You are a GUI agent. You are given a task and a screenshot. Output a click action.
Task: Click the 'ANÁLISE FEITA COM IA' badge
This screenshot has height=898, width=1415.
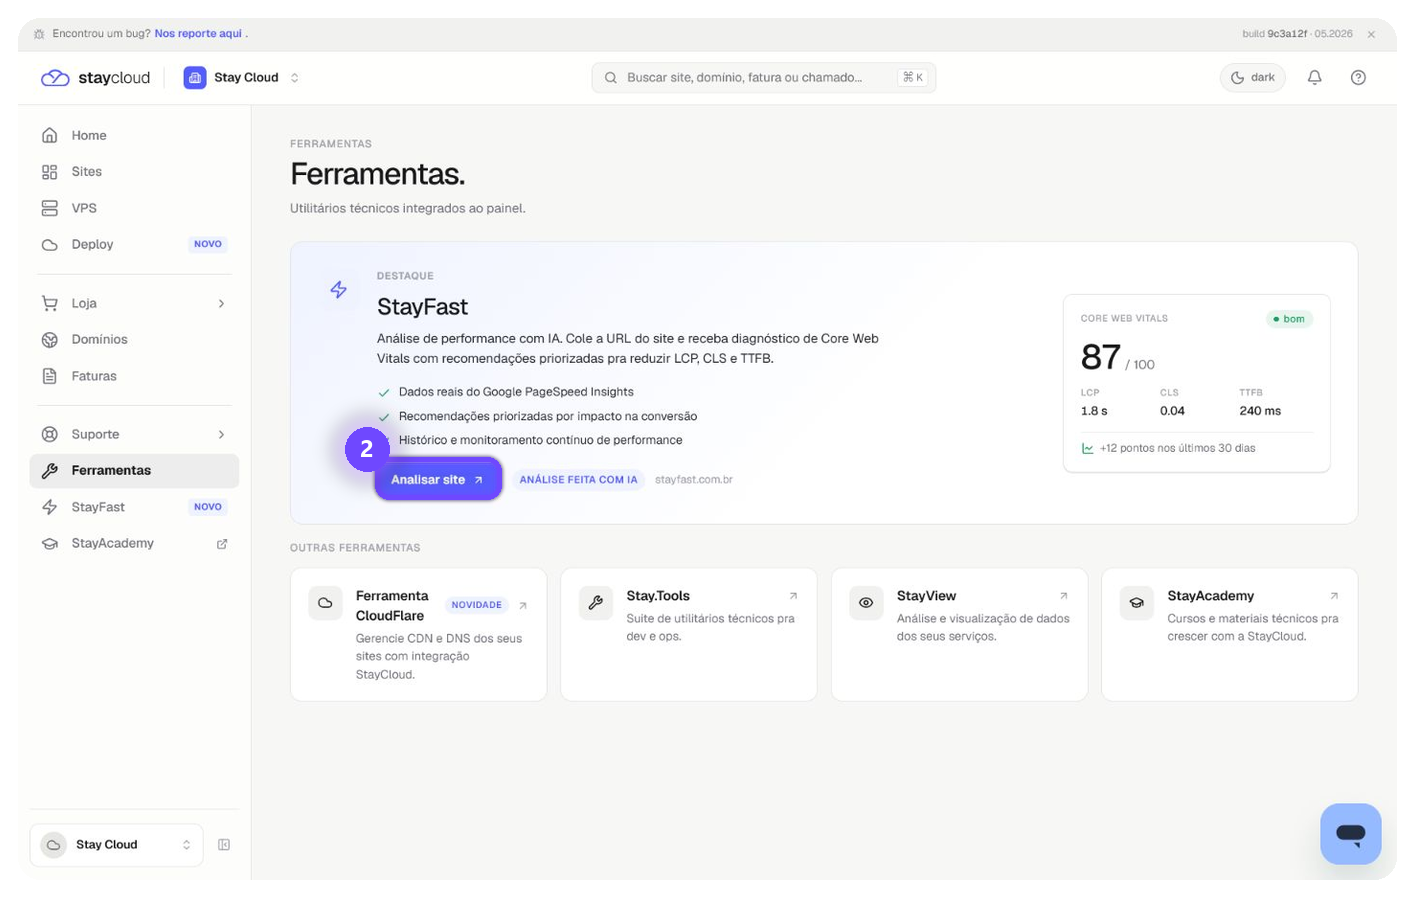click(578, 480)
